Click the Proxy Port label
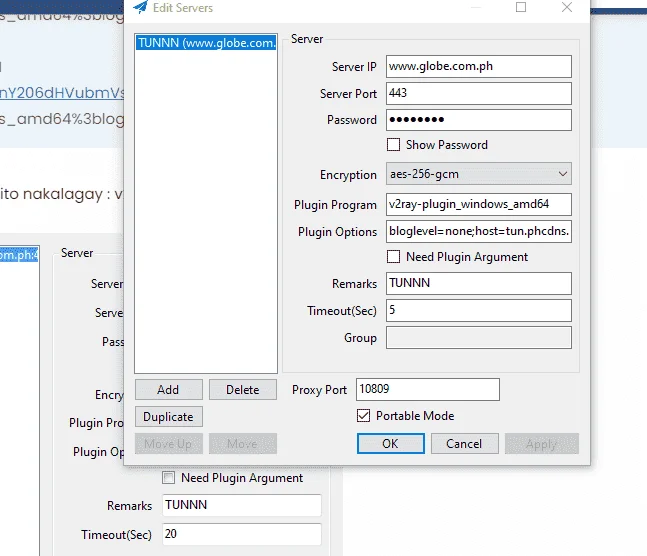647x556 pixels. pos(319,390)
